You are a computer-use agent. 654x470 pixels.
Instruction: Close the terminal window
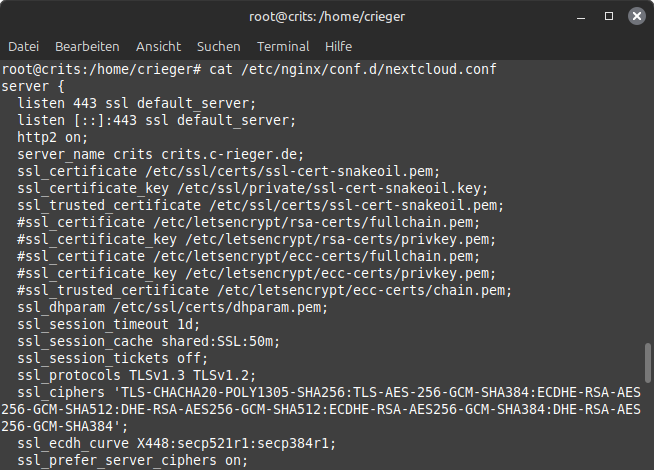pyautogui.click(x=637, y=16)
